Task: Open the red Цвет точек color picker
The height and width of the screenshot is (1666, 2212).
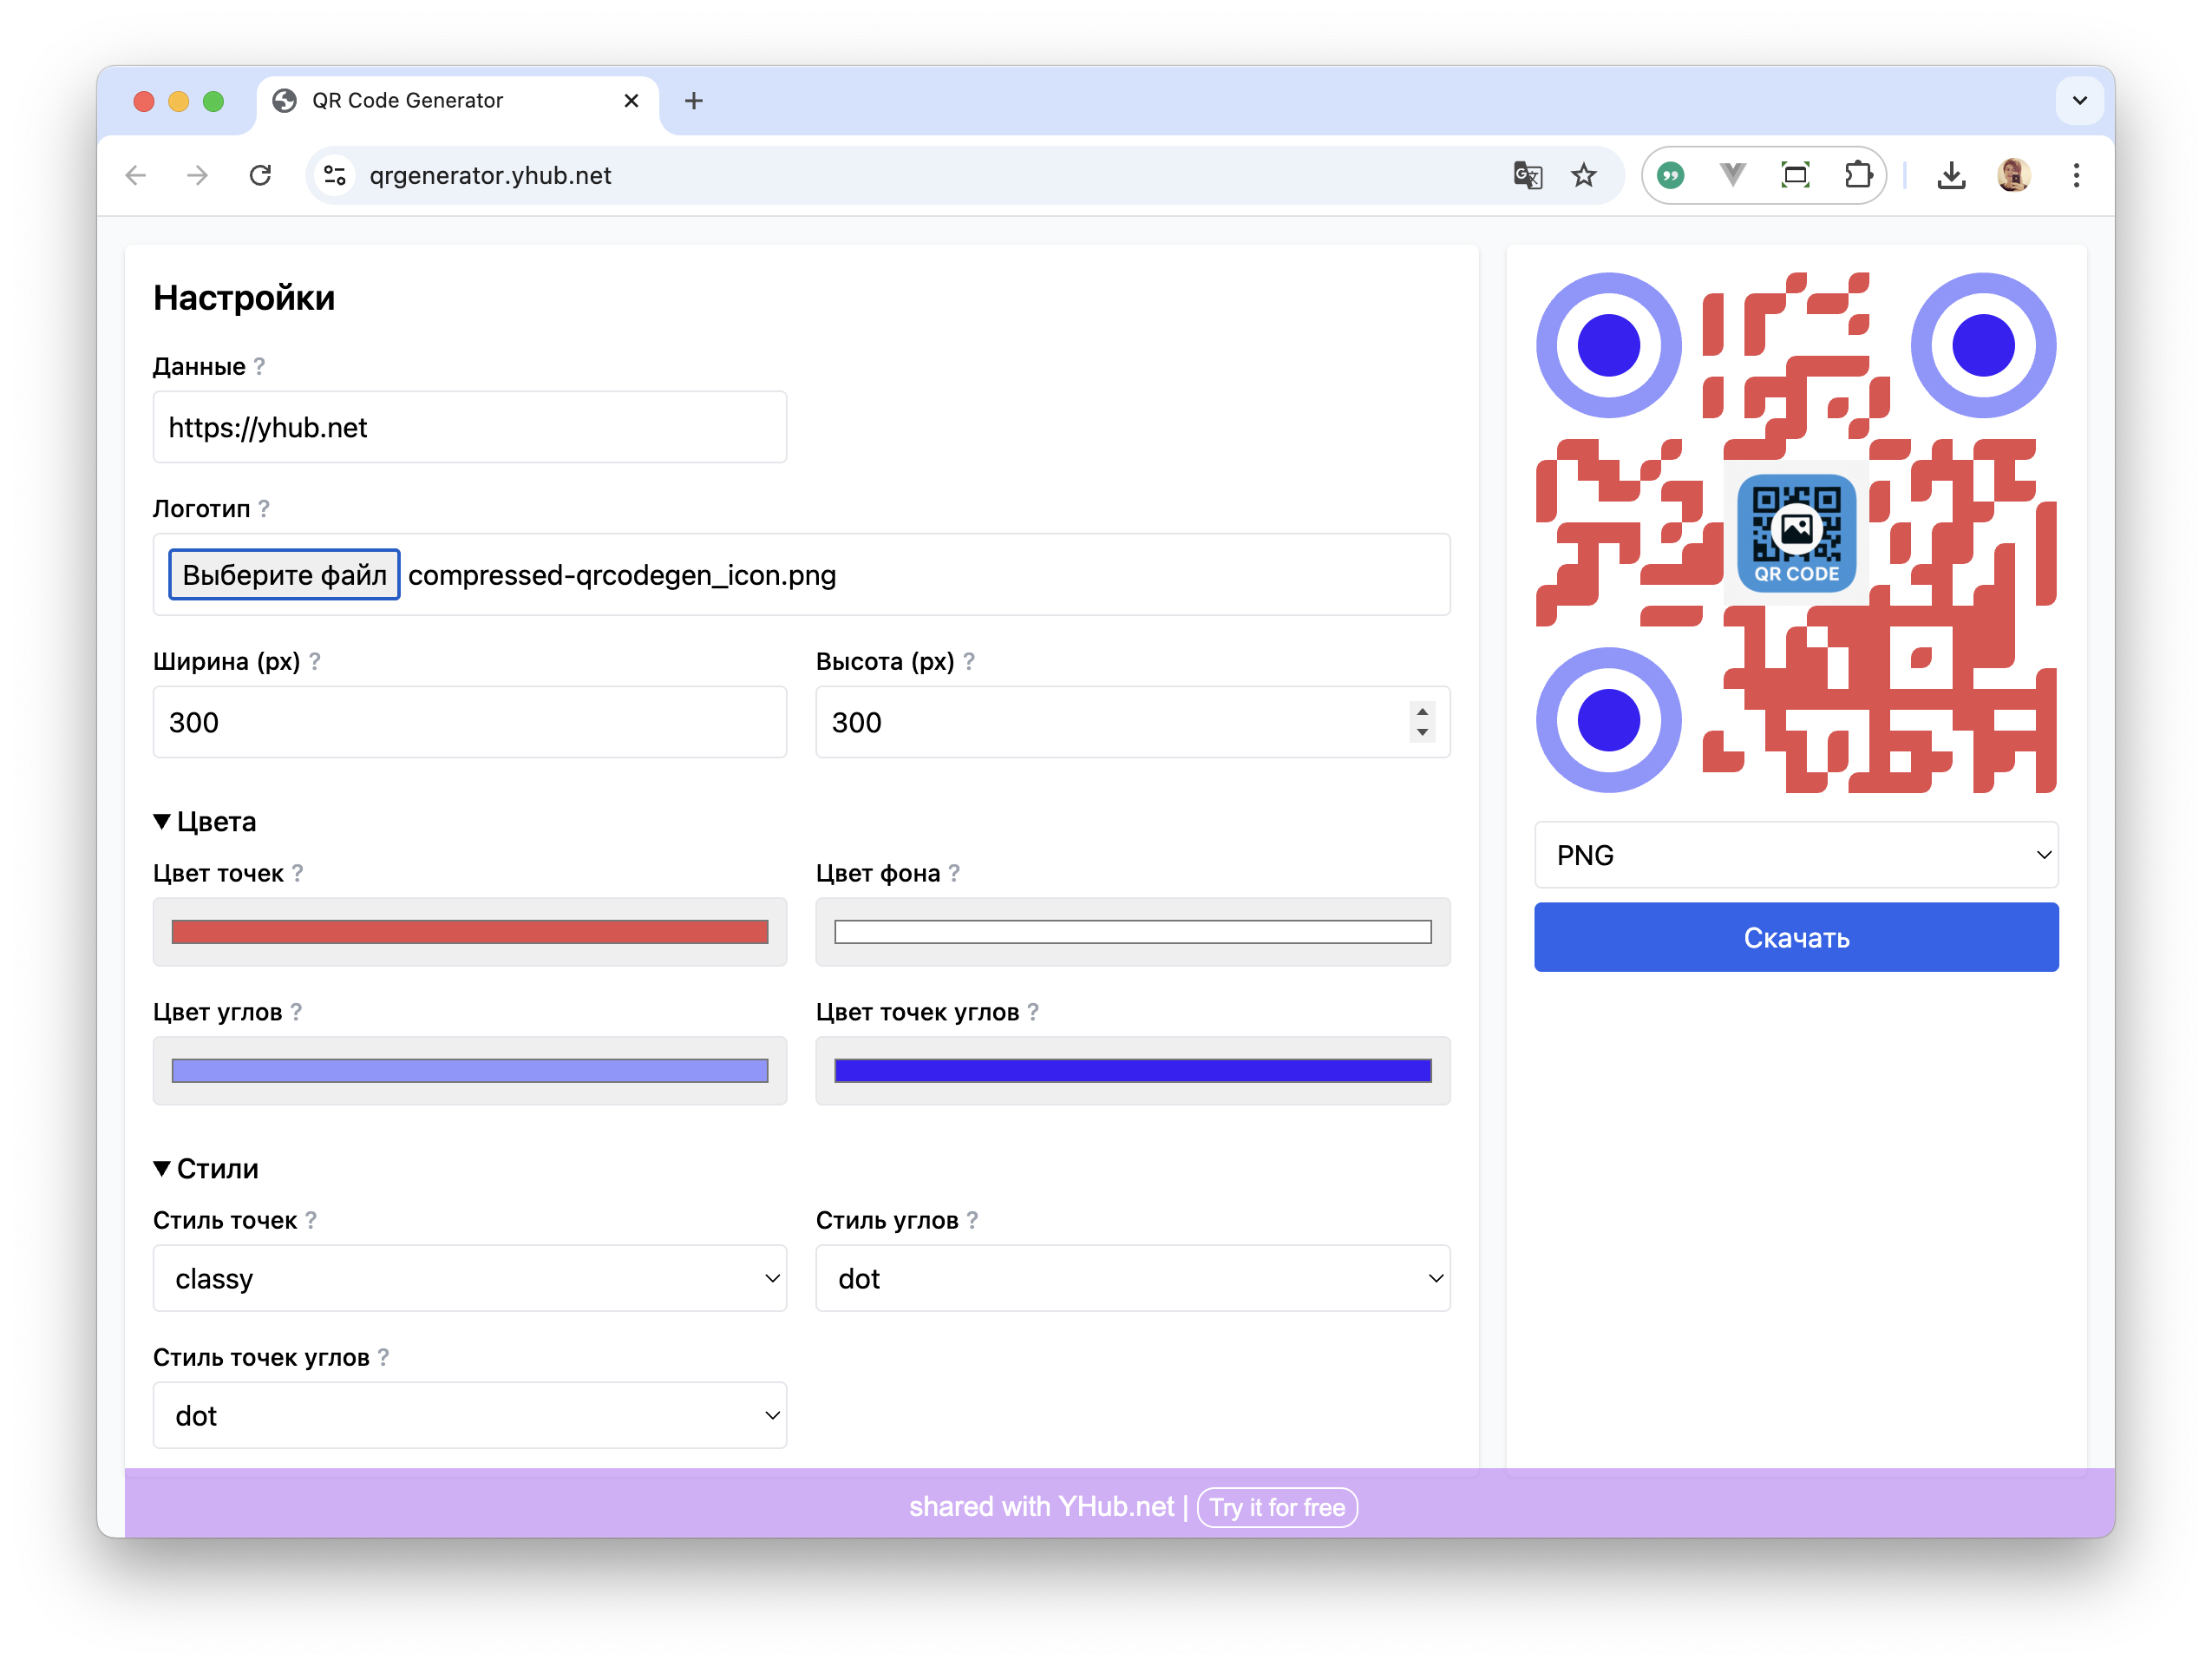Action: tap(470, 932)
